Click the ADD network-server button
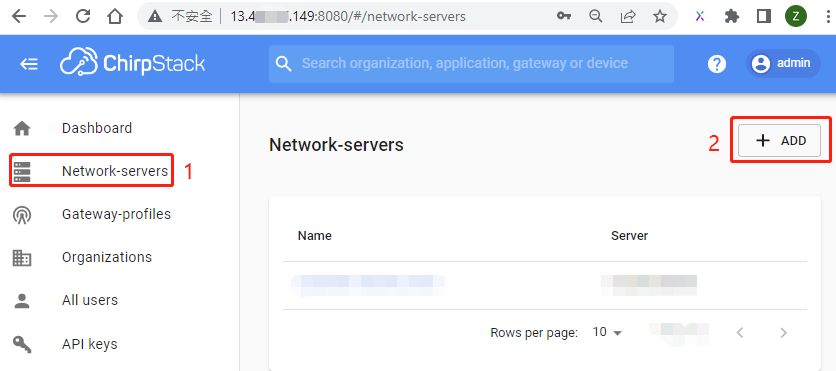836x371 pixels. point(779,140)
